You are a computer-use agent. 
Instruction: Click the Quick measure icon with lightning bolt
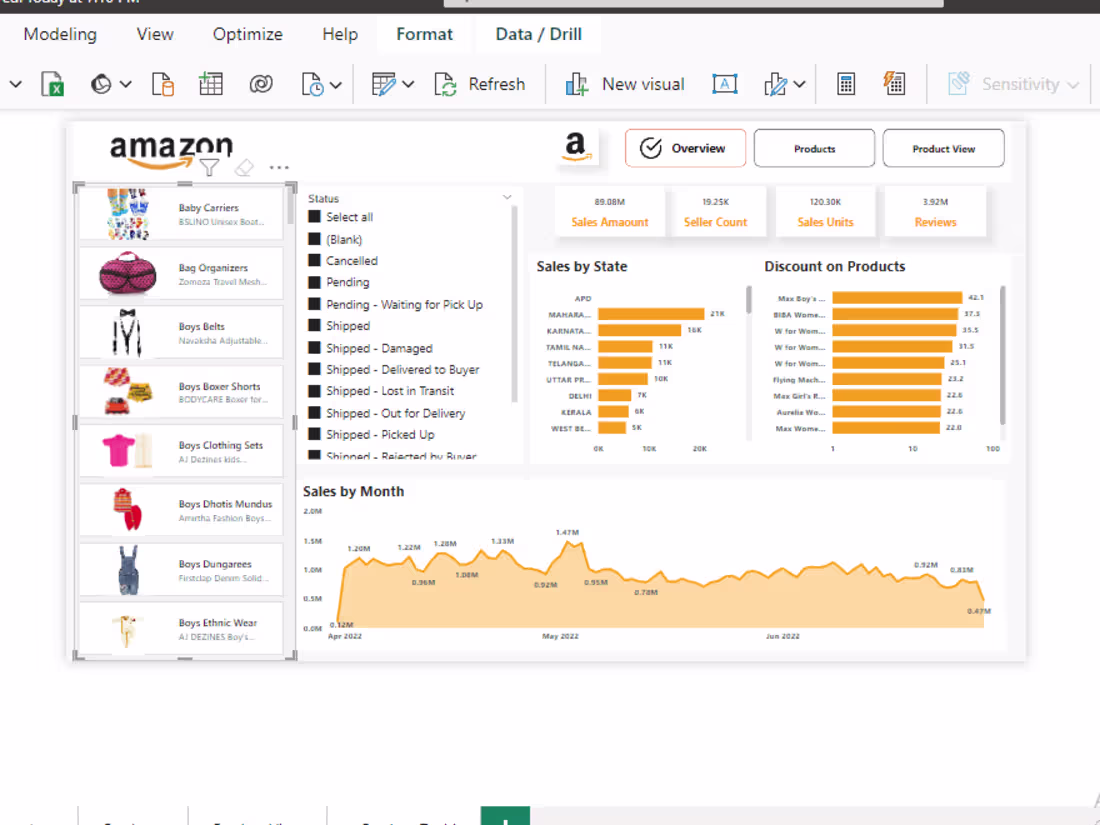[x=894, y=84]
